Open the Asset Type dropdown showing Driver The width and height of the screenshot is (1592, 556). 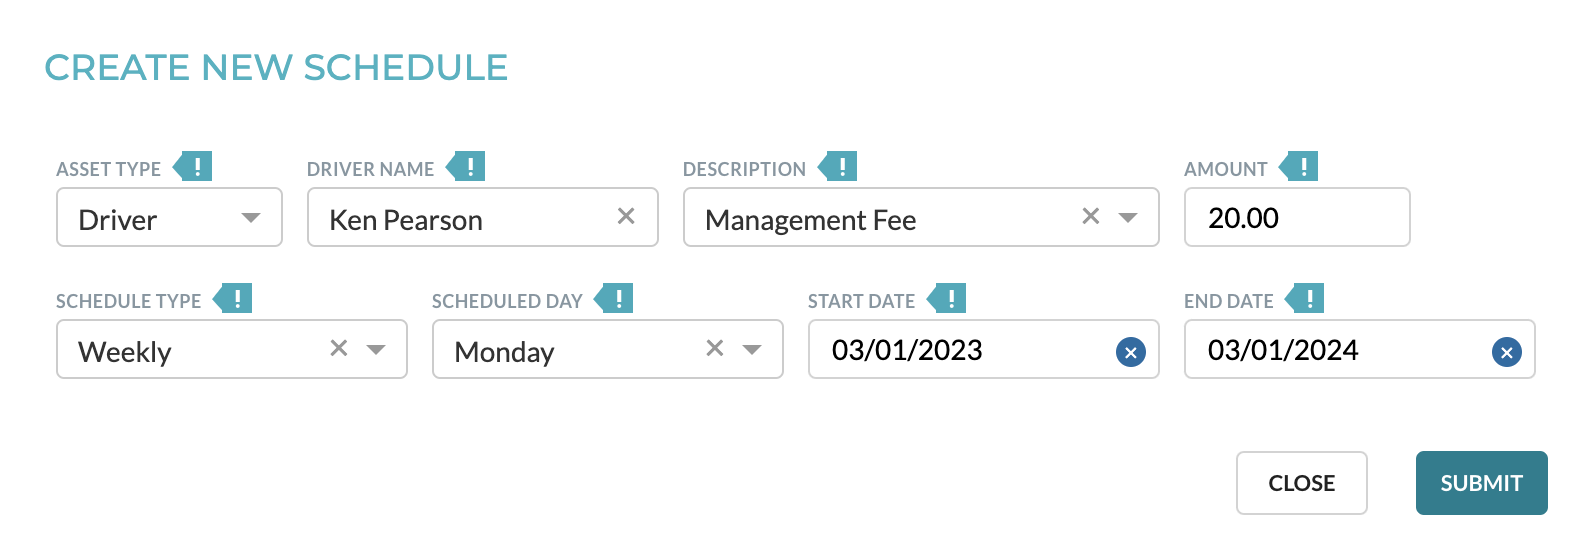tap(169, 217)
